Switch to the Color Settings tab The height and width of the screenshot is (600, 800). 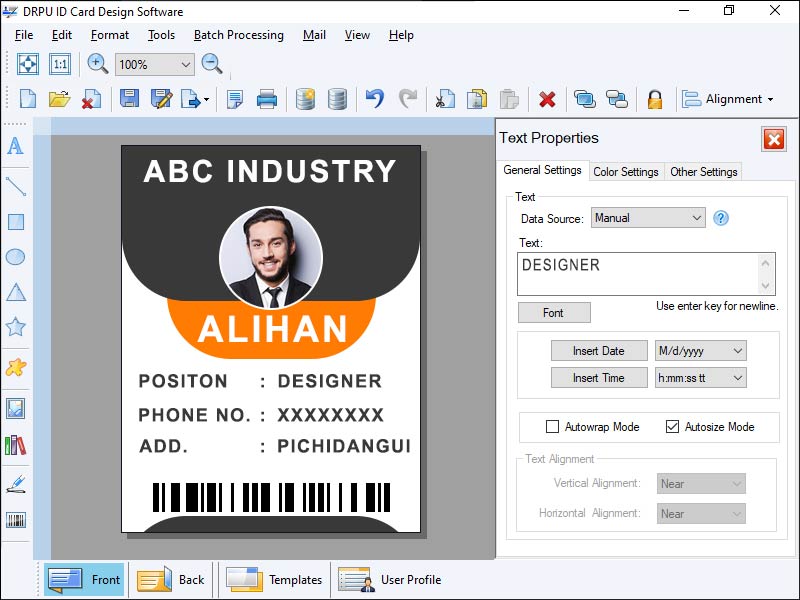pyautogui.click(x=626, y=172)
